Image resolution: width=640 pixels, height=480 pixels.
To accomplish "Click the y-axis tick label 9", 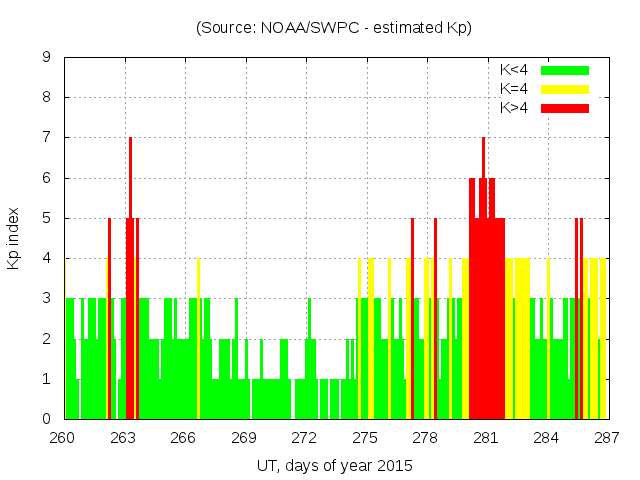I will click(x=46, y=57).
